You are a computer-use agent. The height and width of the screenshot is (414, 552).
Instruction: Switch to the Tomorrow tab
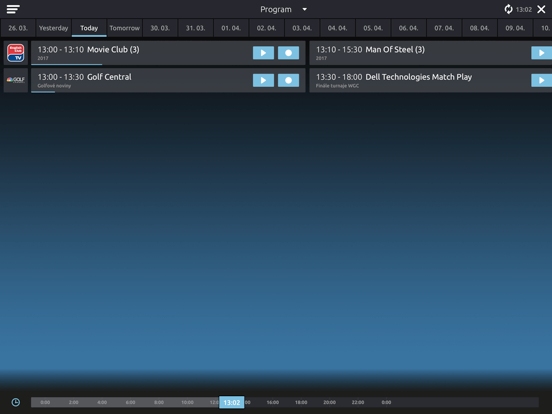[x=125, y=28]
